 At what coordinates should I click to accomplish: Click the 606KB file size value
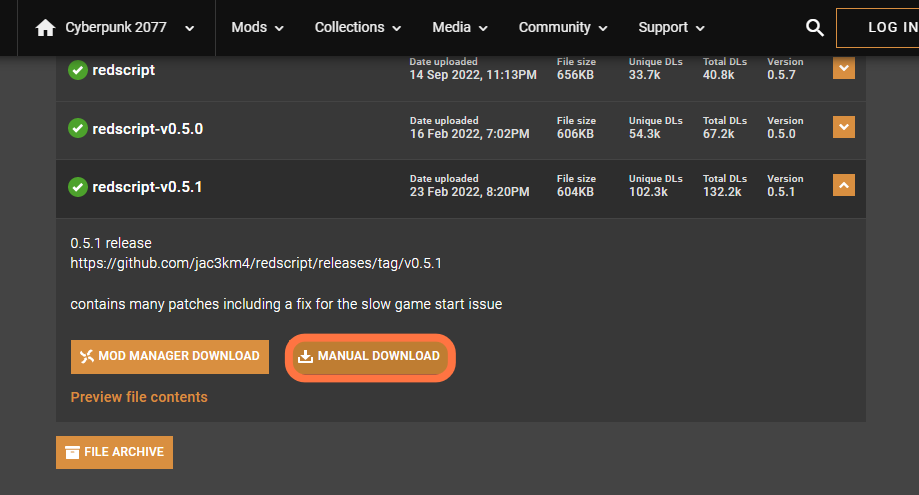(575, 134)
